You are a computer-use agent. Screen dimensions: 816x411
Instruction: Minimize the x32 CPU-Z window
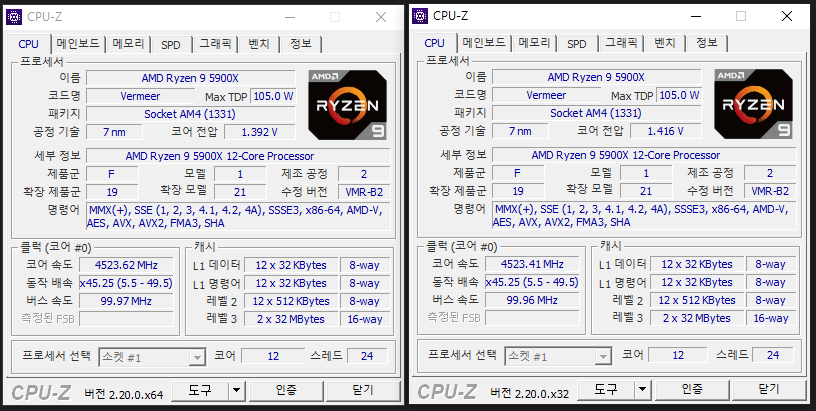pyautogui.click(x=694, y=16)
